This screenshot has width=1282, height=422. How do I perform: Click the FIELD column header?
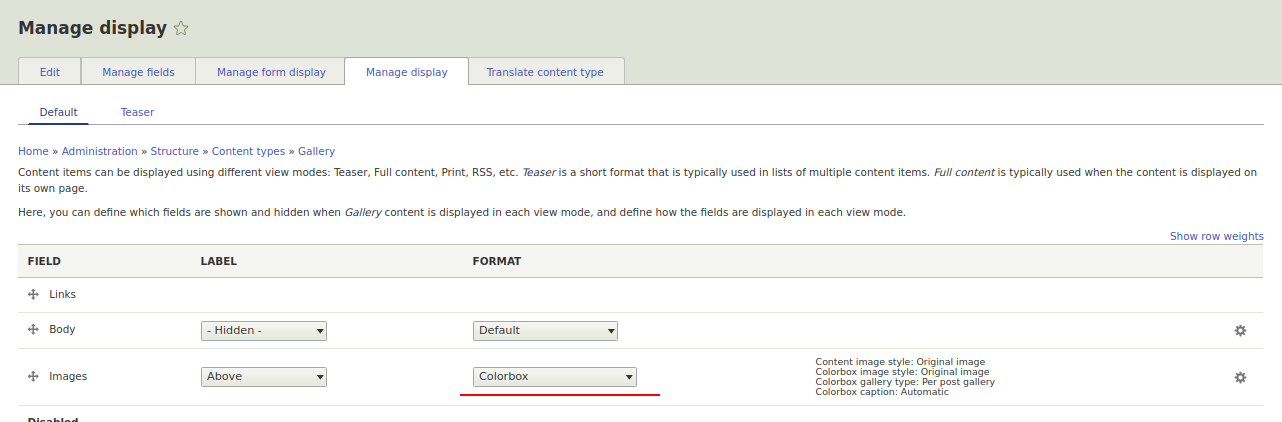[x=44, y=261]
